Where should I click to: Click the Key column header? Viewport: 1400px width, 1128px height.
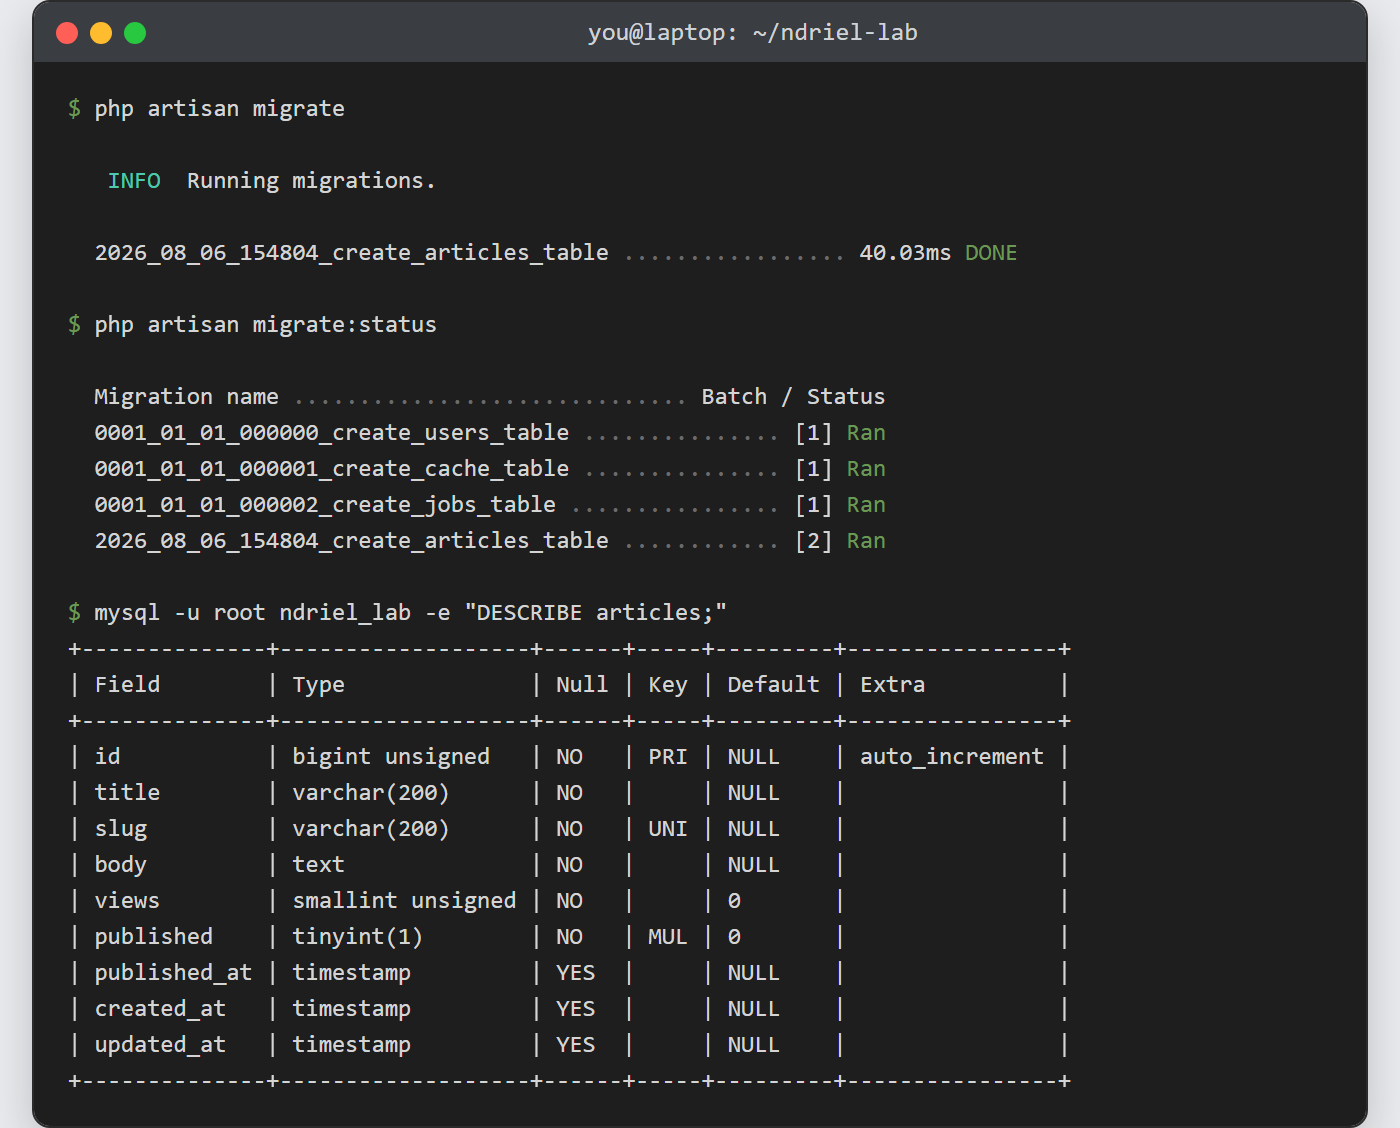(x=668, y=685)
